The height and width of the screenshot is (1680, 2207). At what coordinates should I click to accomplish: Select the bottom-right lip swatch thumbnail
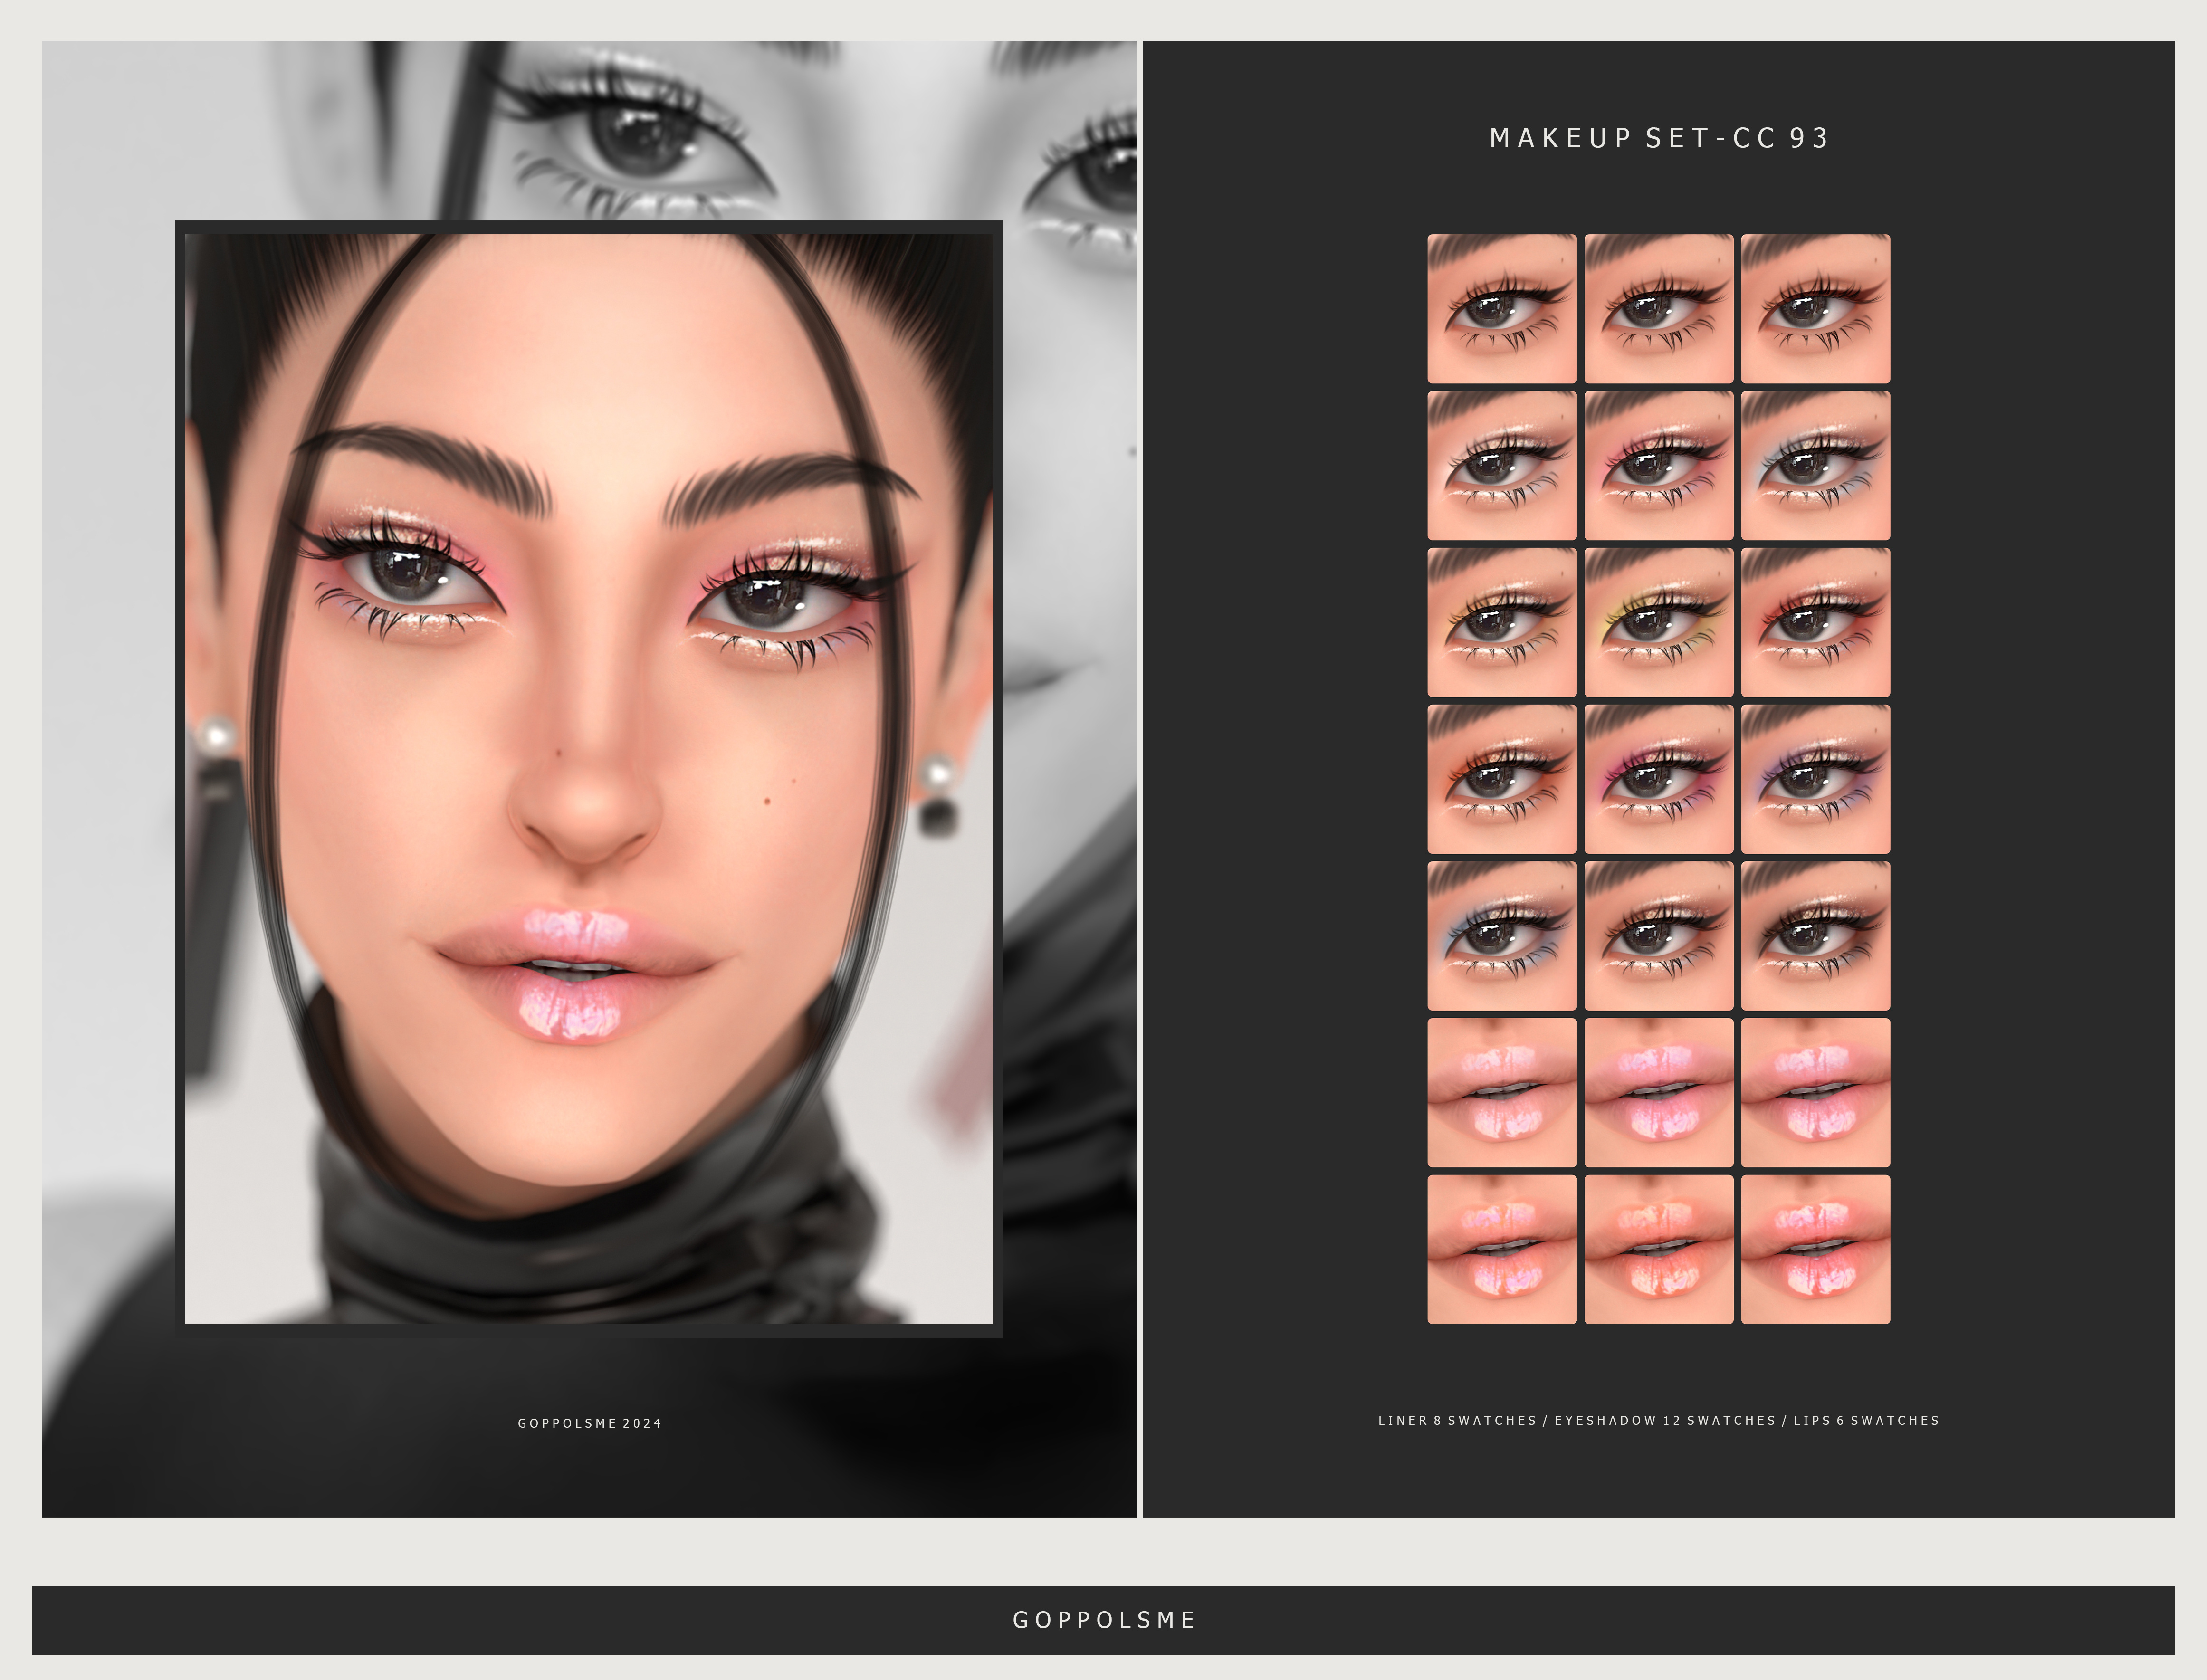1815,1249
